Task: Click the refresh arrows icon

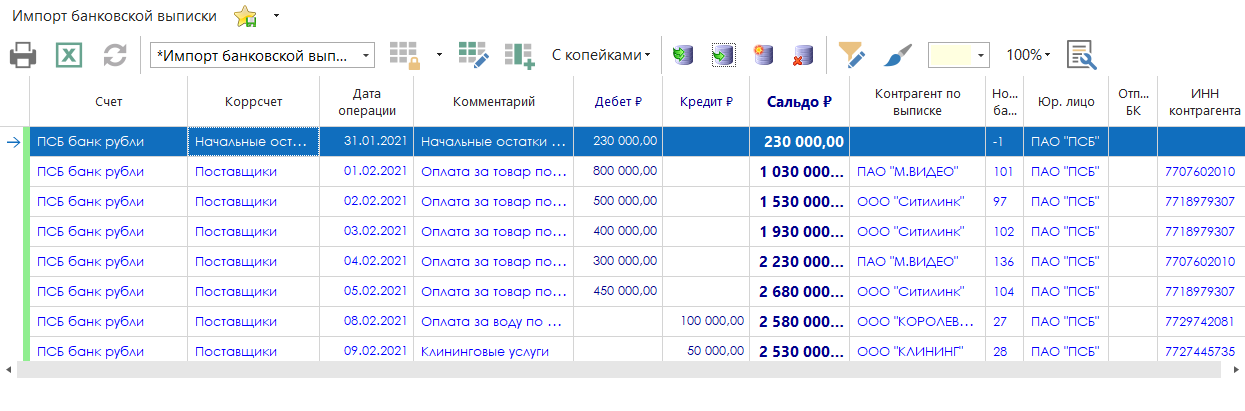Action: coord(115,55)
